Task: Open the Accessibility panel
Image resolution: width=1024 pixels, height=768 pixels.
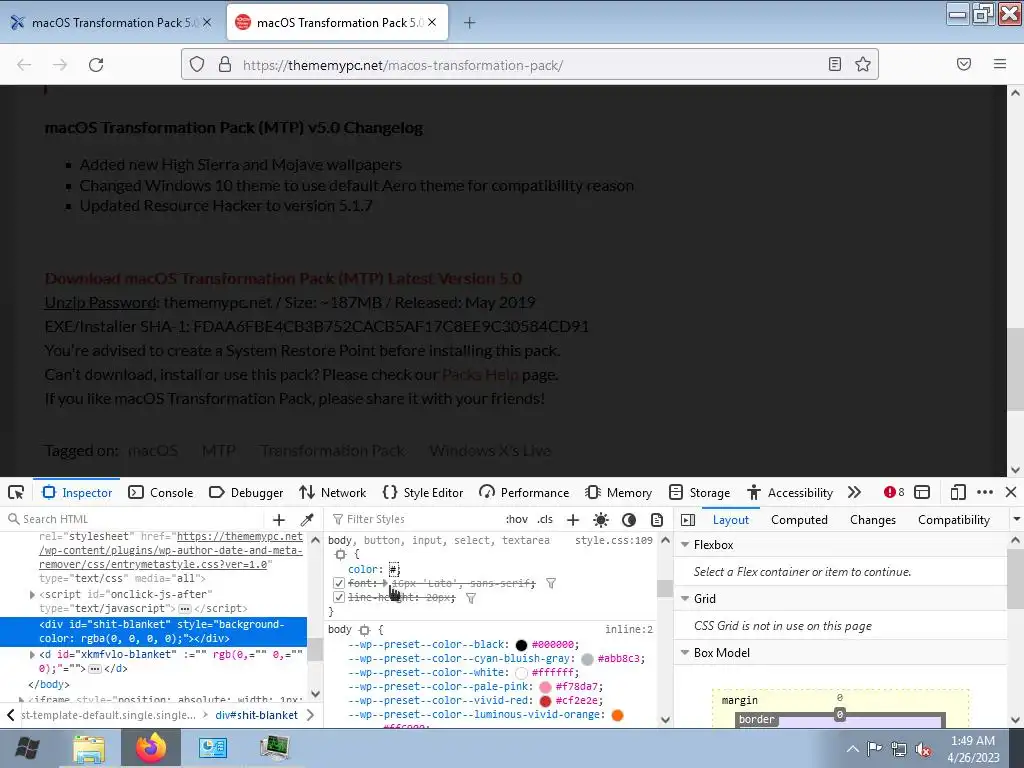Action: point(790,492)
